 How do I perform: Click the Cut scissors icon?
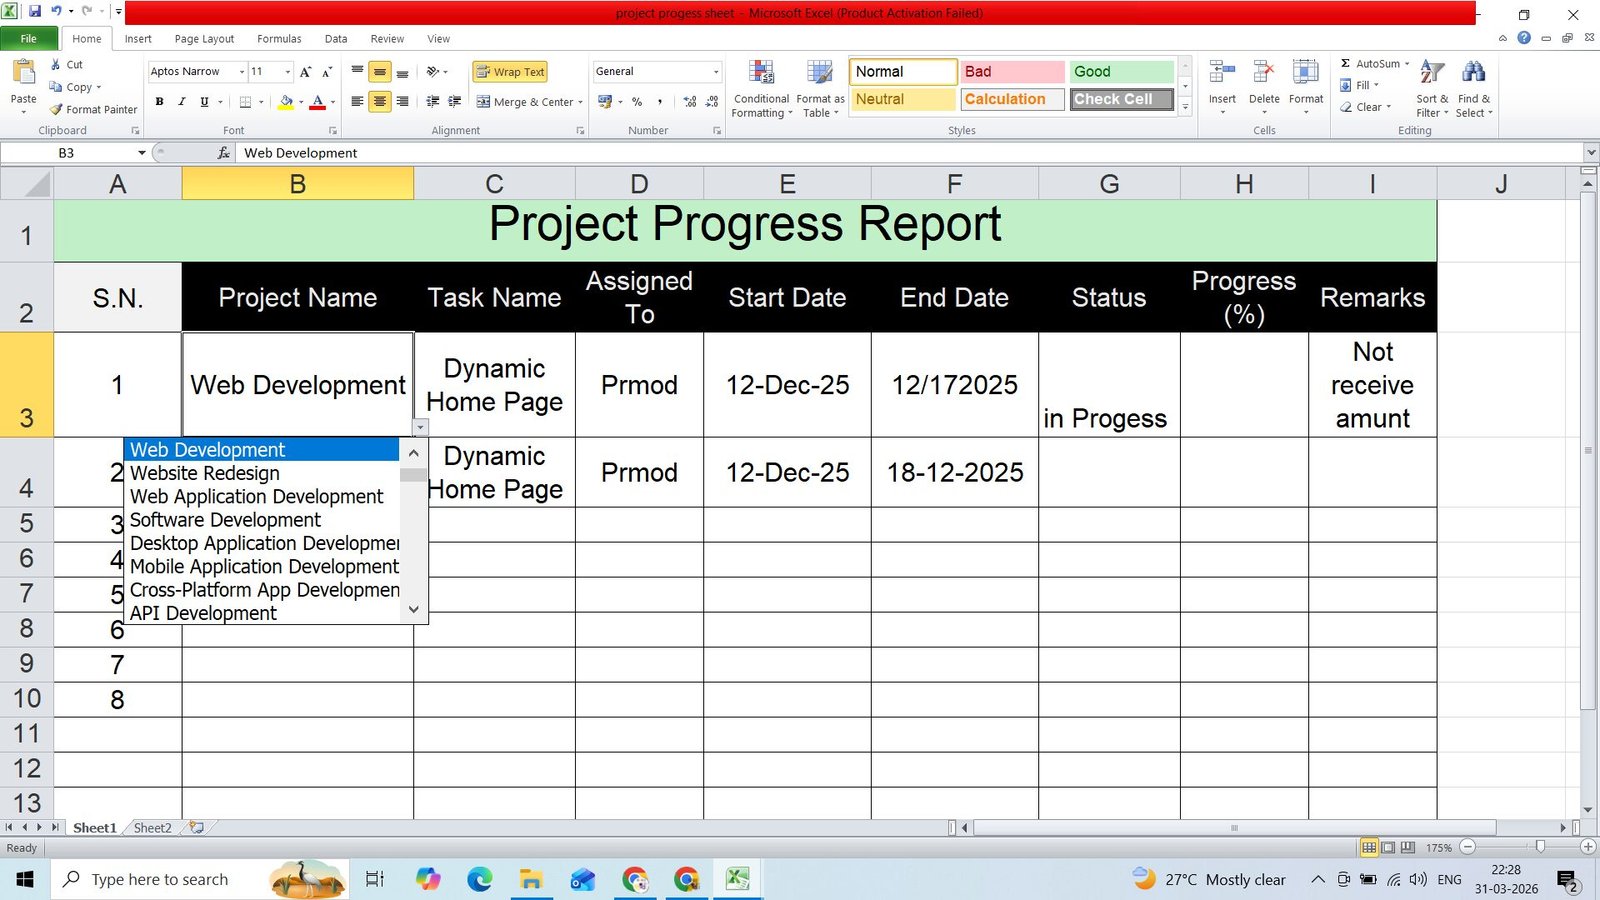56,64
